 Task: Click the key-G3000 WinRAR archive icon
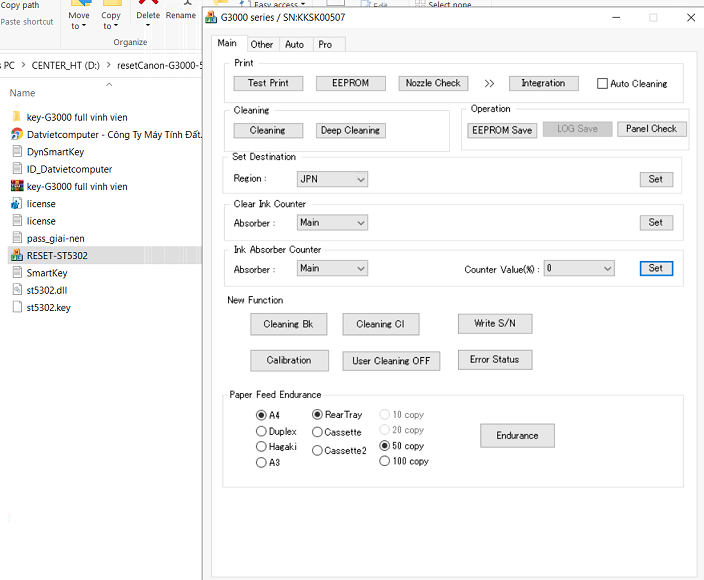coord(17,186)
